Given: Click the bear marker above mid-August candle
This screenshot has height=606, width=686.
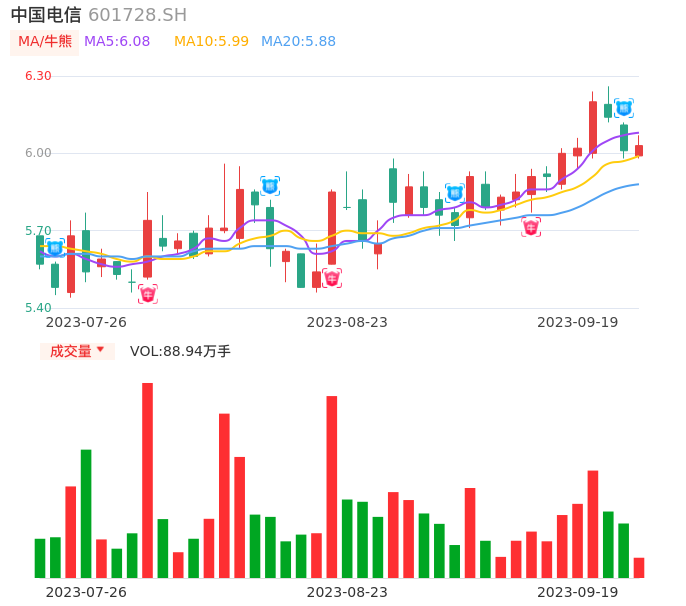Looking at the screenshot, I should tap(270, 186).
